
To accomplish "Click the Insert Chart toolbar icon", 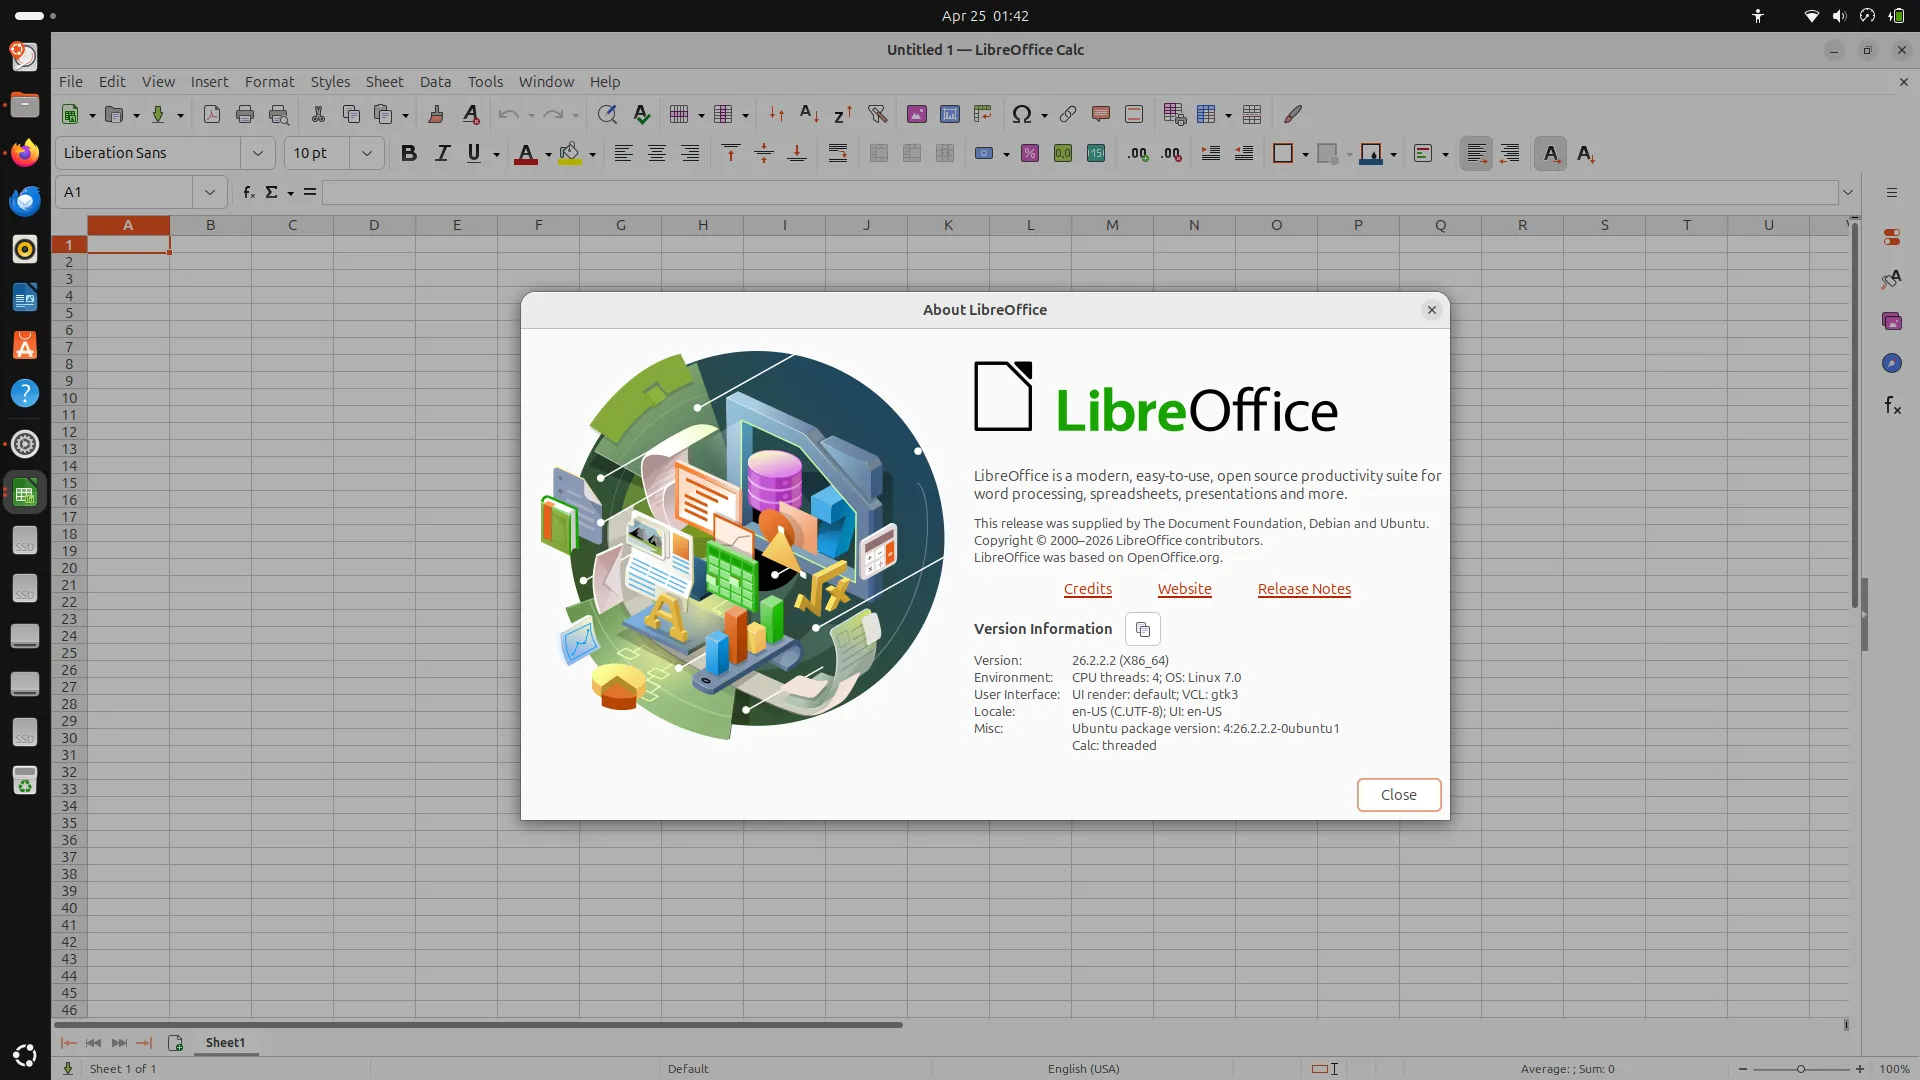I will point(949,114).
